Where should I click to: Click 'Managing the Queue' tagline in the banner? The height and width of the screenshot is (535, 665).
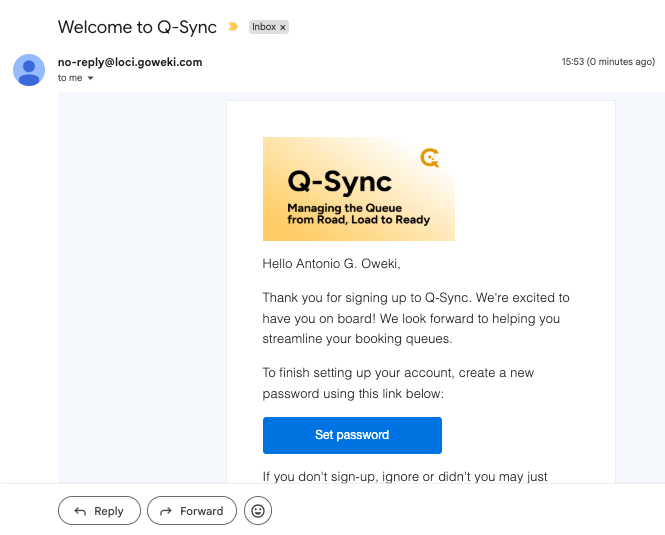point(358,214)
